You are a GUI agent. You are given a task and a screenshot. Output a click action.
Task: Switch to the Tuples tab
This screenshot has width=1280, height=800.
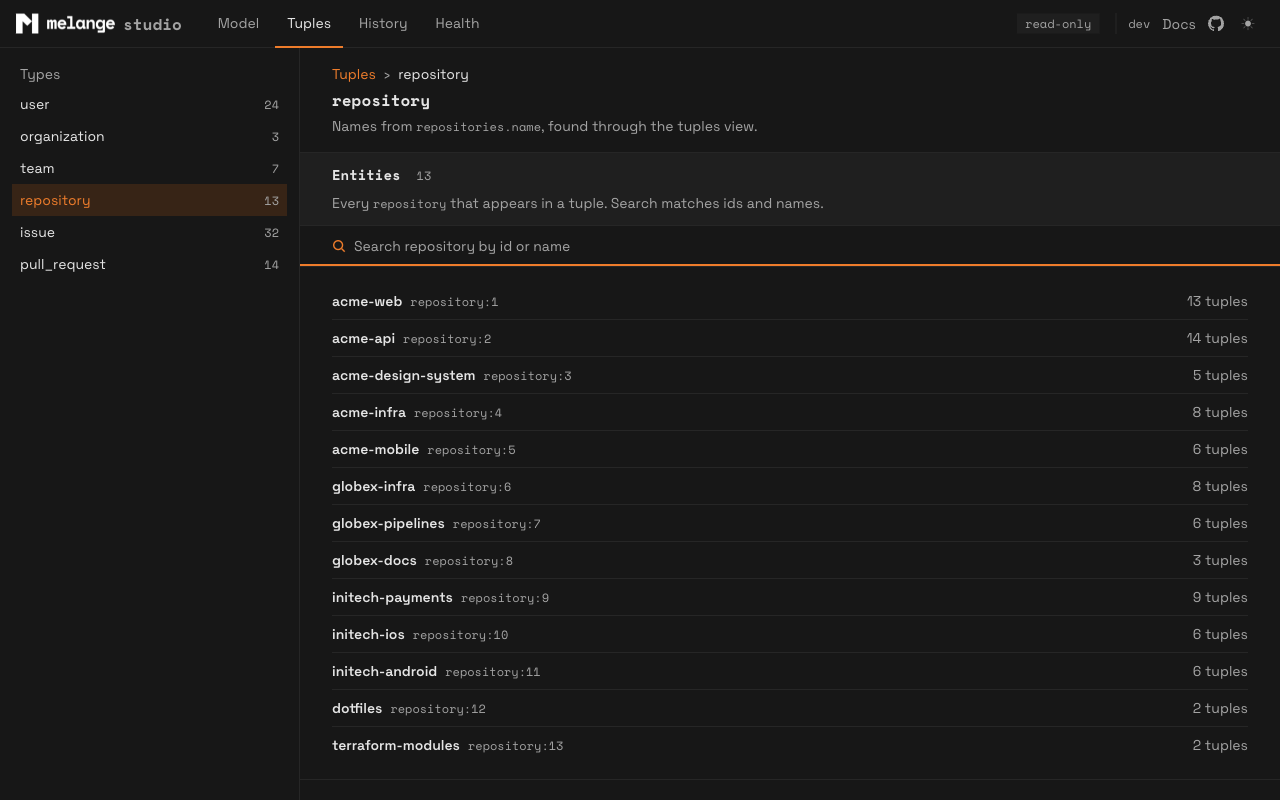(x=309, y=23)
